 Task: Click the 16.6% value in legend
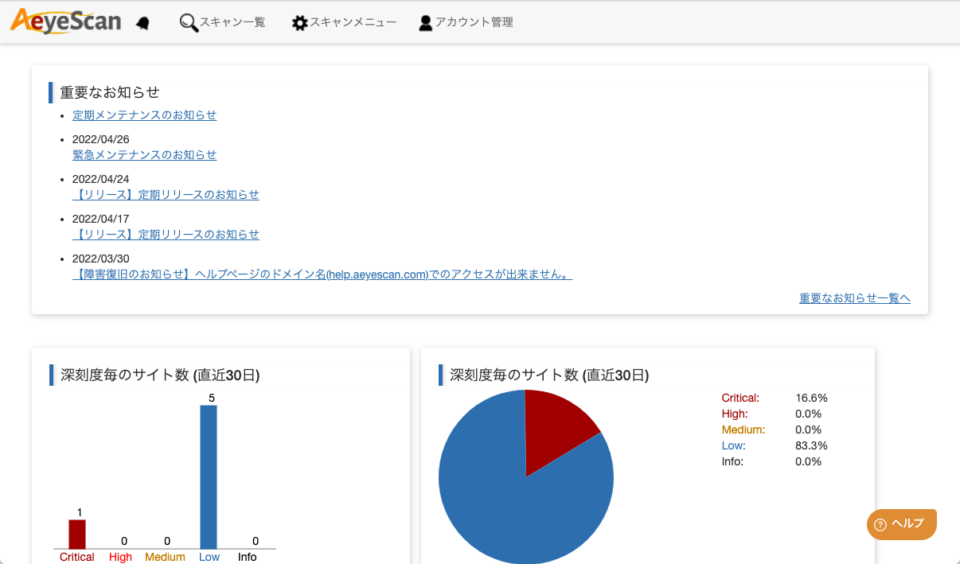tap(811, 398)
